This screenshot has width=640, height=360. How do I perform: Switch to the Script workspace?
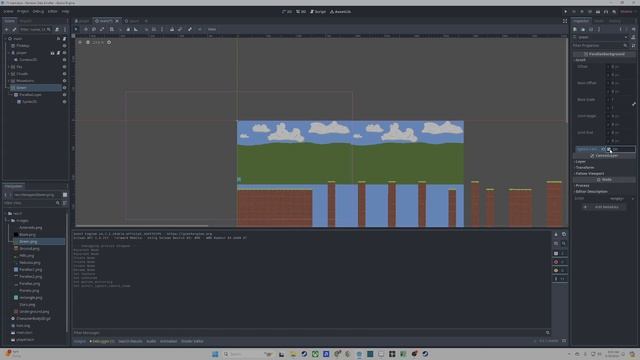[318, 12]
